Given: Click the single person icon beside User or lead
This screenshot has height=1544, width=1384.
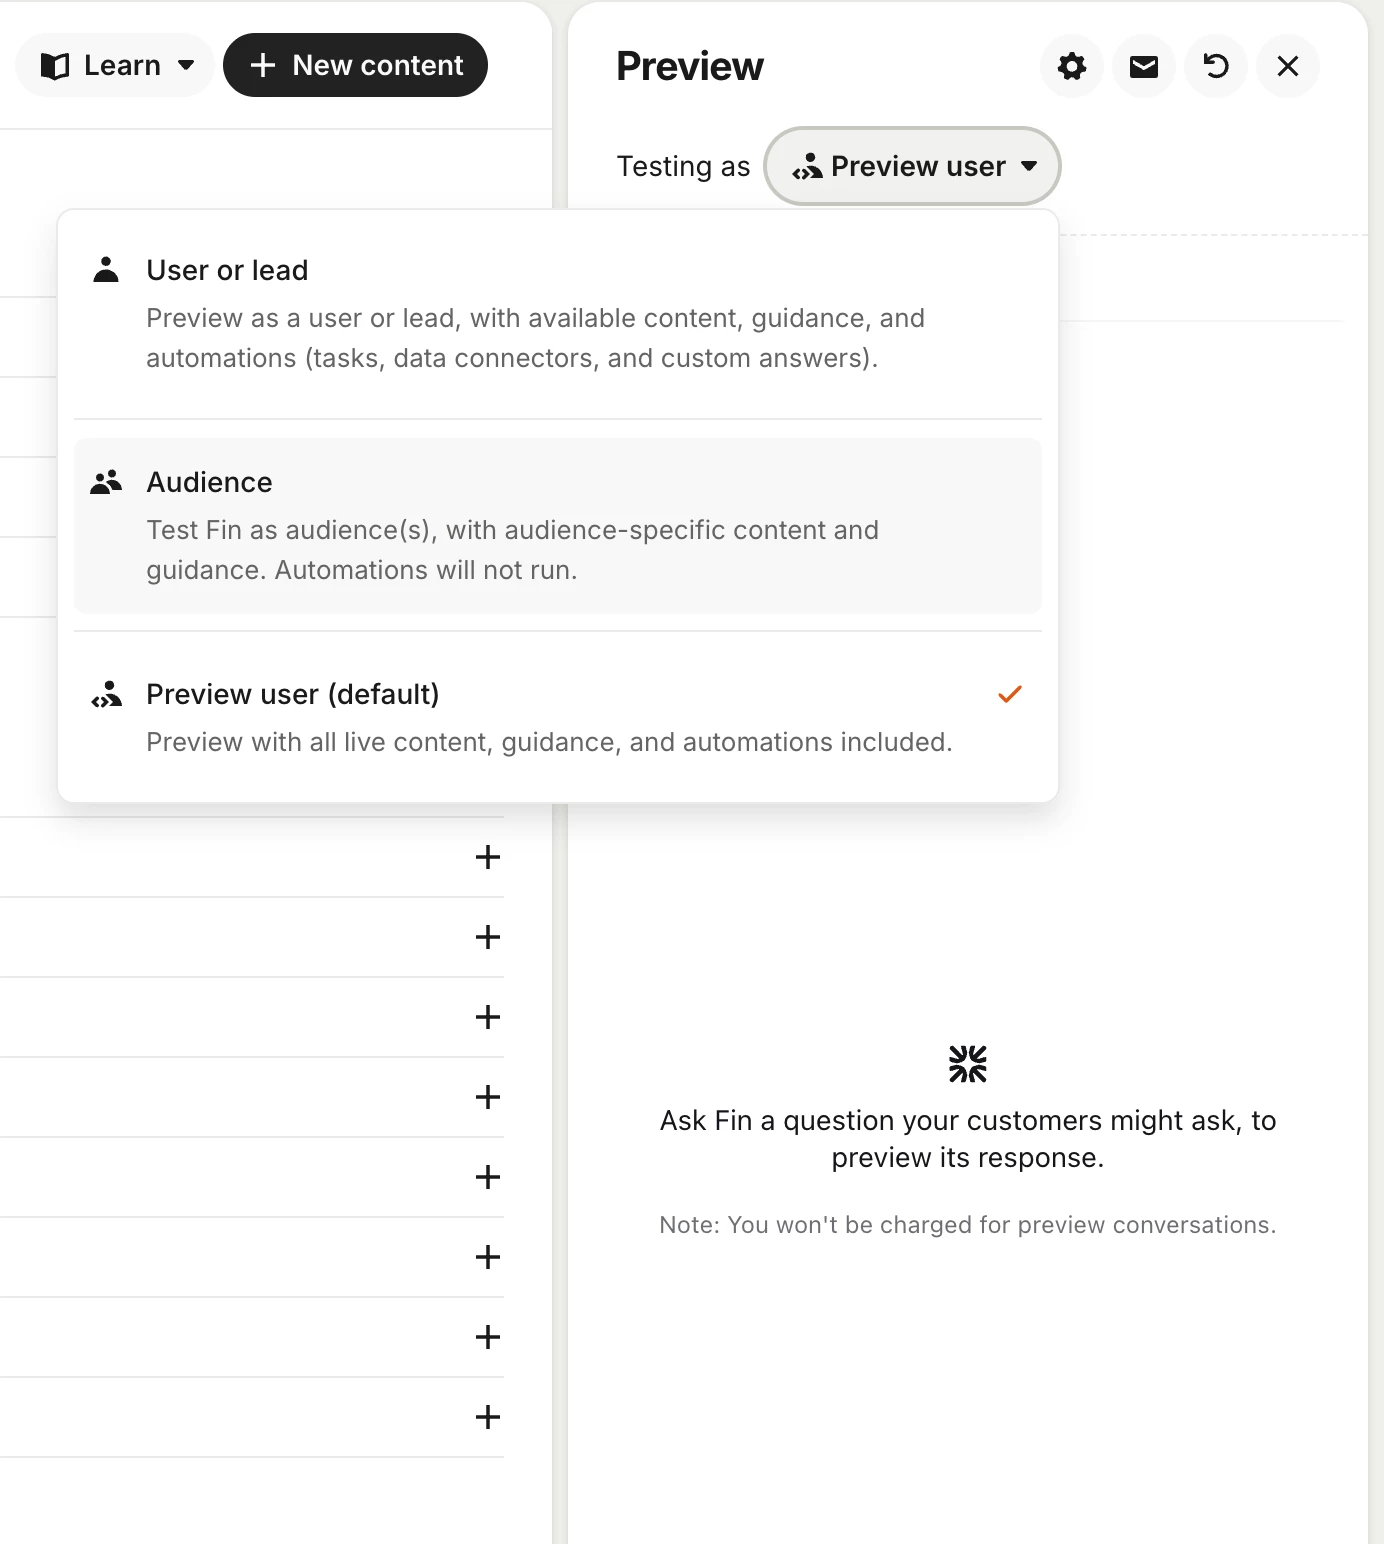Looking at the screenshot, I should [106, 270].
